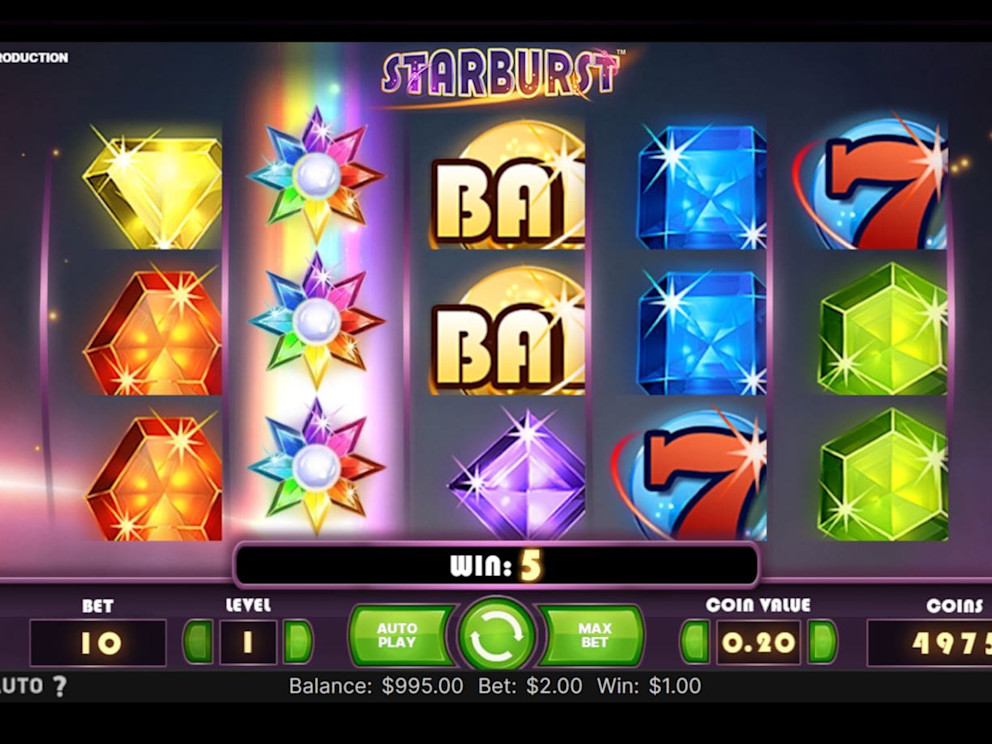This screenshot has width=992, height=744.
Task: Spin the reels with the green circular button
Action: (x=497, y=635)
